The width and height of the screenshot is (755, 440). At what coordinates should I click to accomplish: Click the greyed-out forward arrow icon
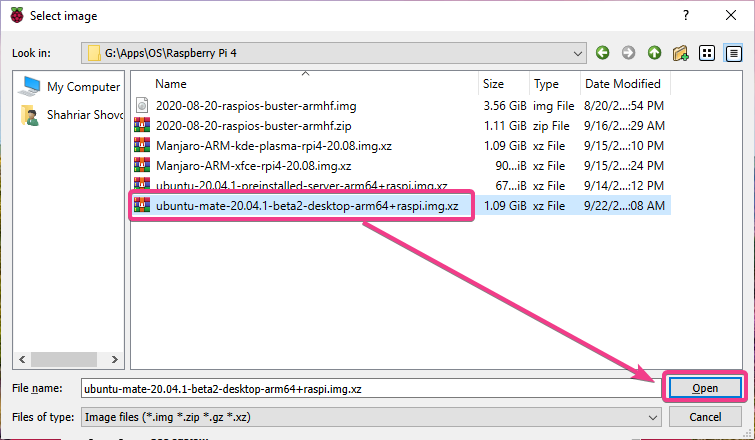click(628, 52)
